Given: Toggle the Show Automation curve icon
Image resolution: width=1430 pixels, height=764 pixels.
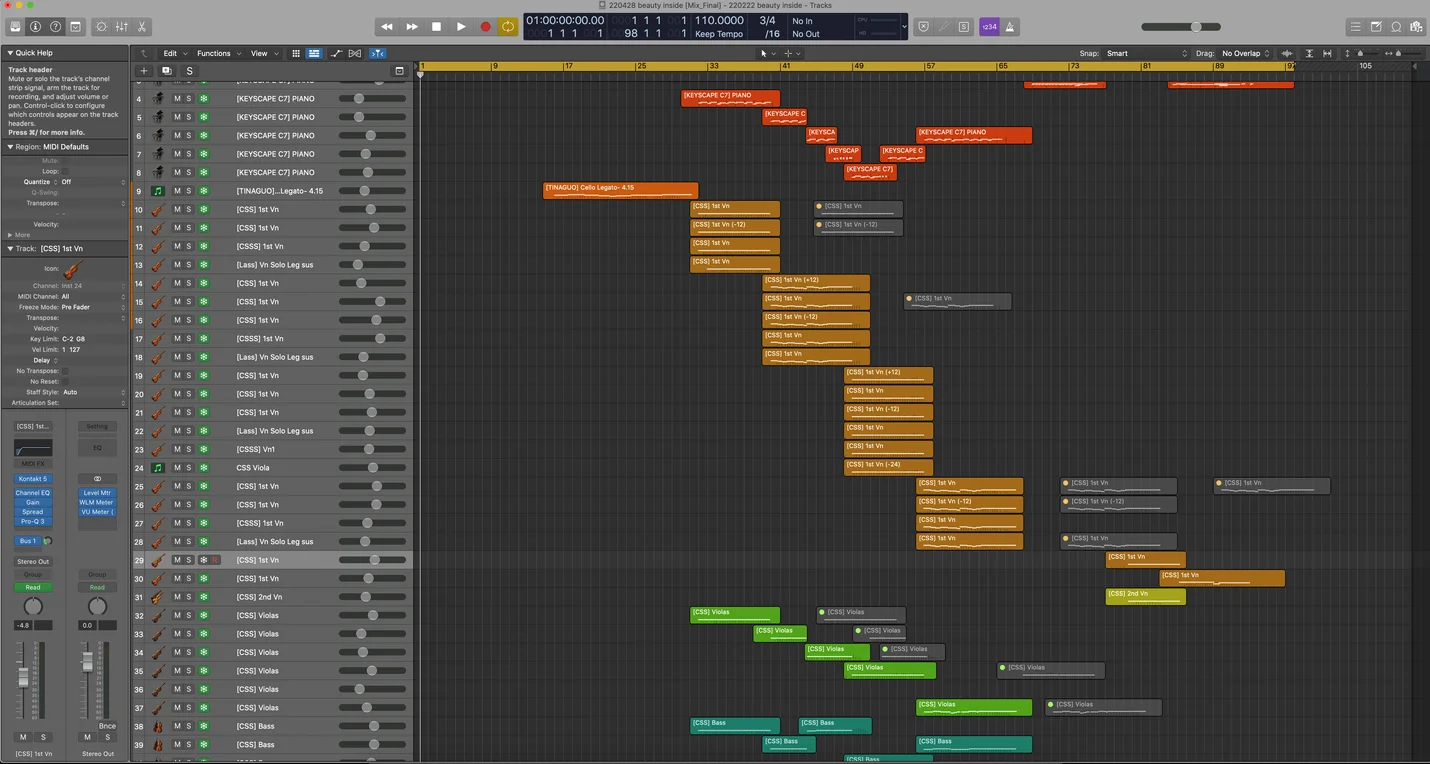Looking at the screenshot, I should 336,53.
